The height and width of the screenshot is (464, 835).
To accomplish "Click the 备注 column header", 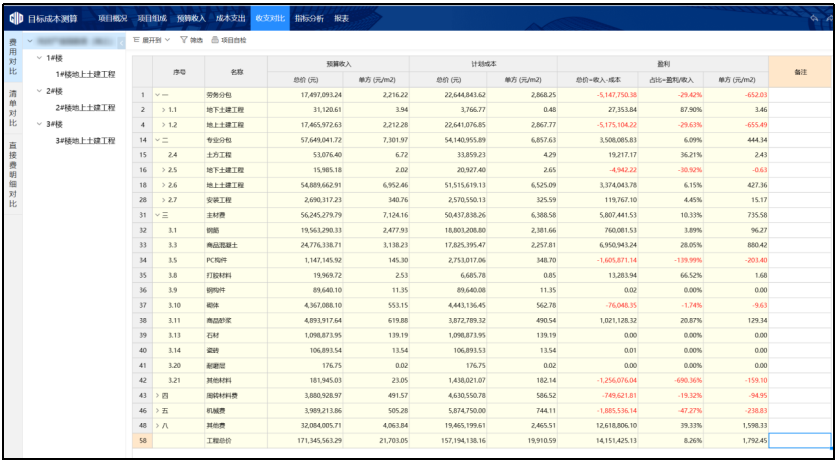I will point(799,72).
